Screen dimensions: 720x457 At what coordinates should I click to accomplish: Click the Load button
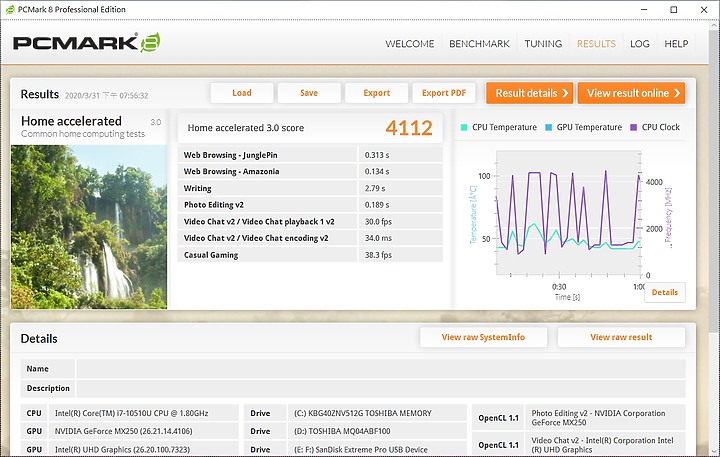[242, 93]
